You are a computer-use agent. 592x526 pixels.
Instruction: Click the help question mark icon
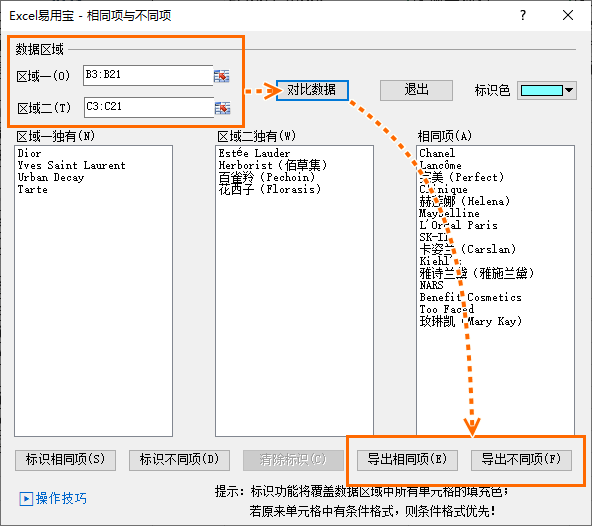(x=523, y=15)
